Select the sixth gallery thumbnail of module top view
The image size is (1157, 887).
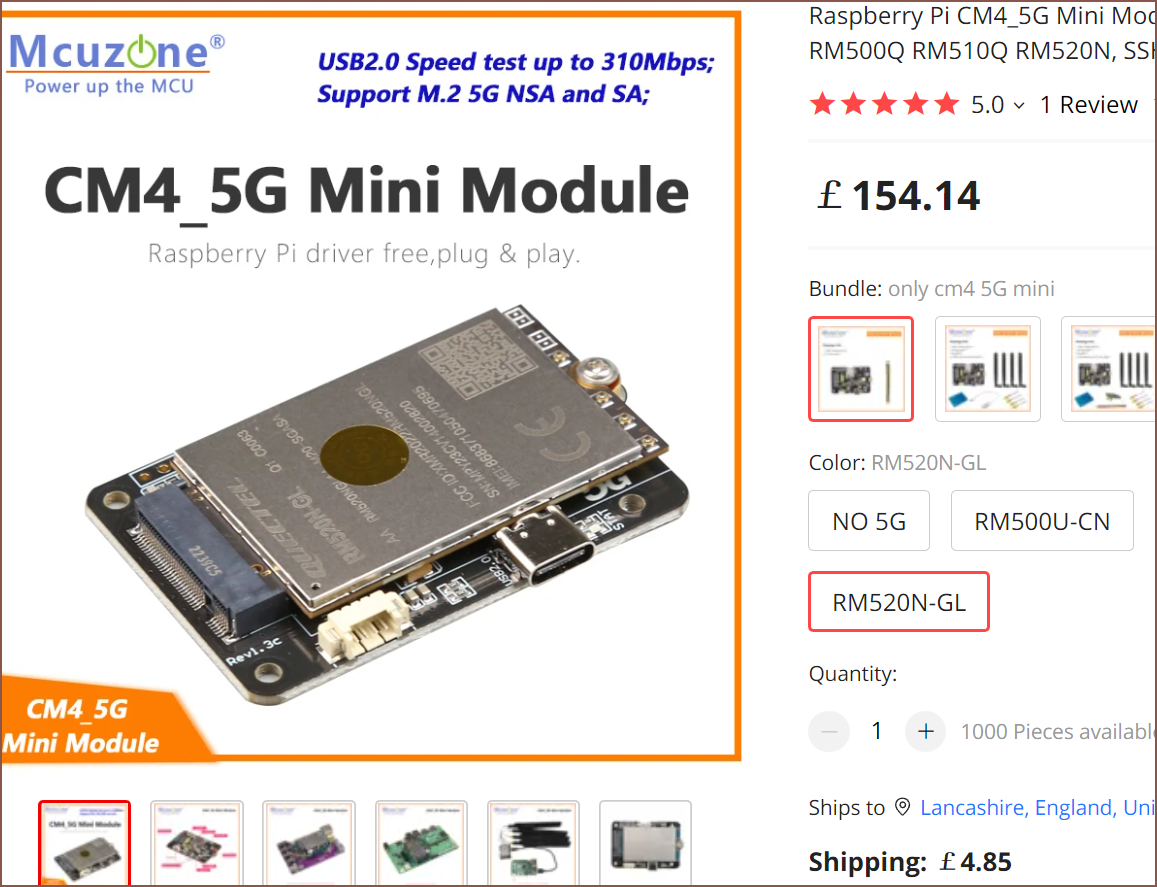(645, 843)
